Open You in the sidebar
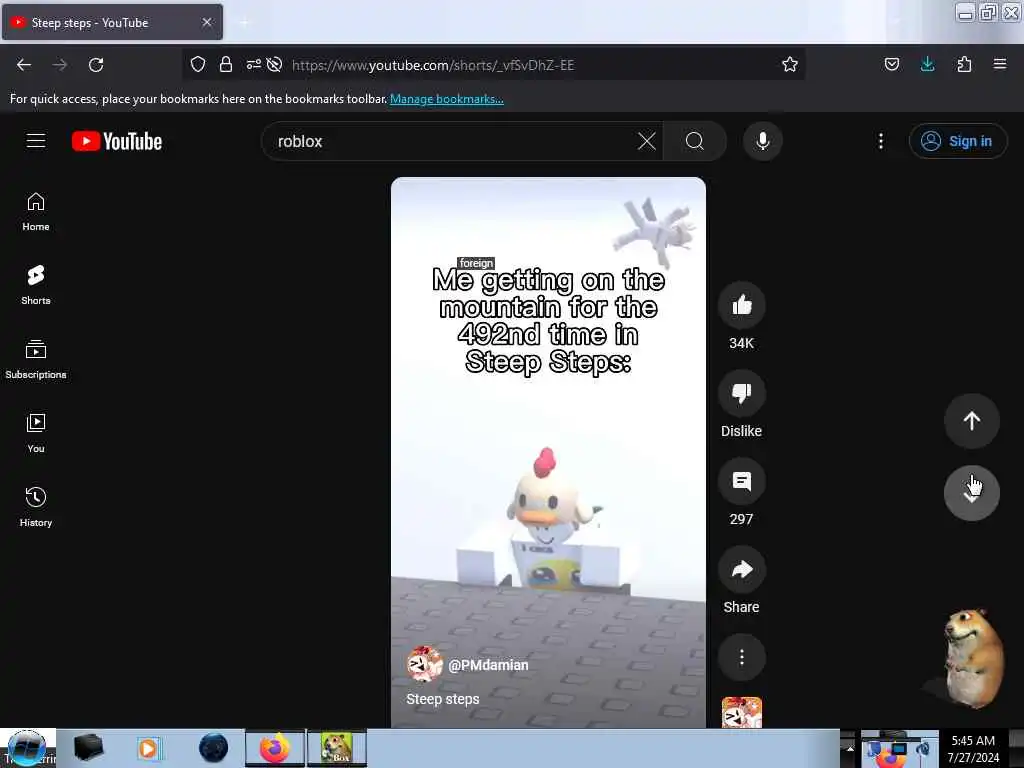The height and width of the screenshot is (768, 1024). 36,433
